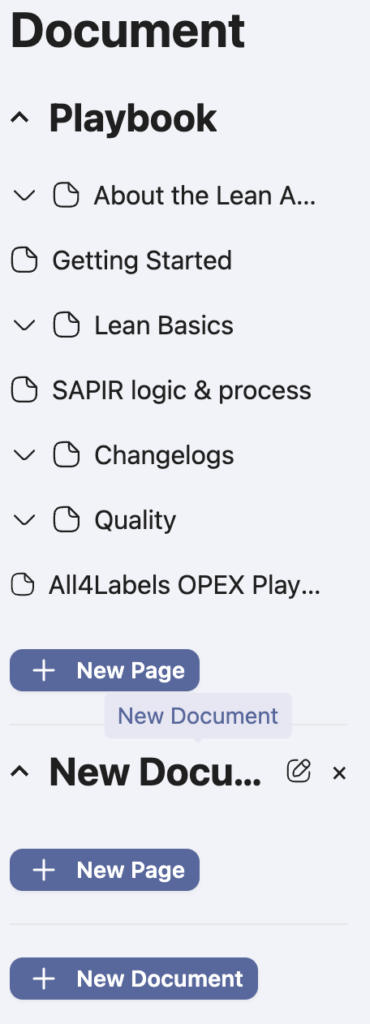Click the New Document button
This screenshot has height=1024, width=370.
click(x=134, y=978)
